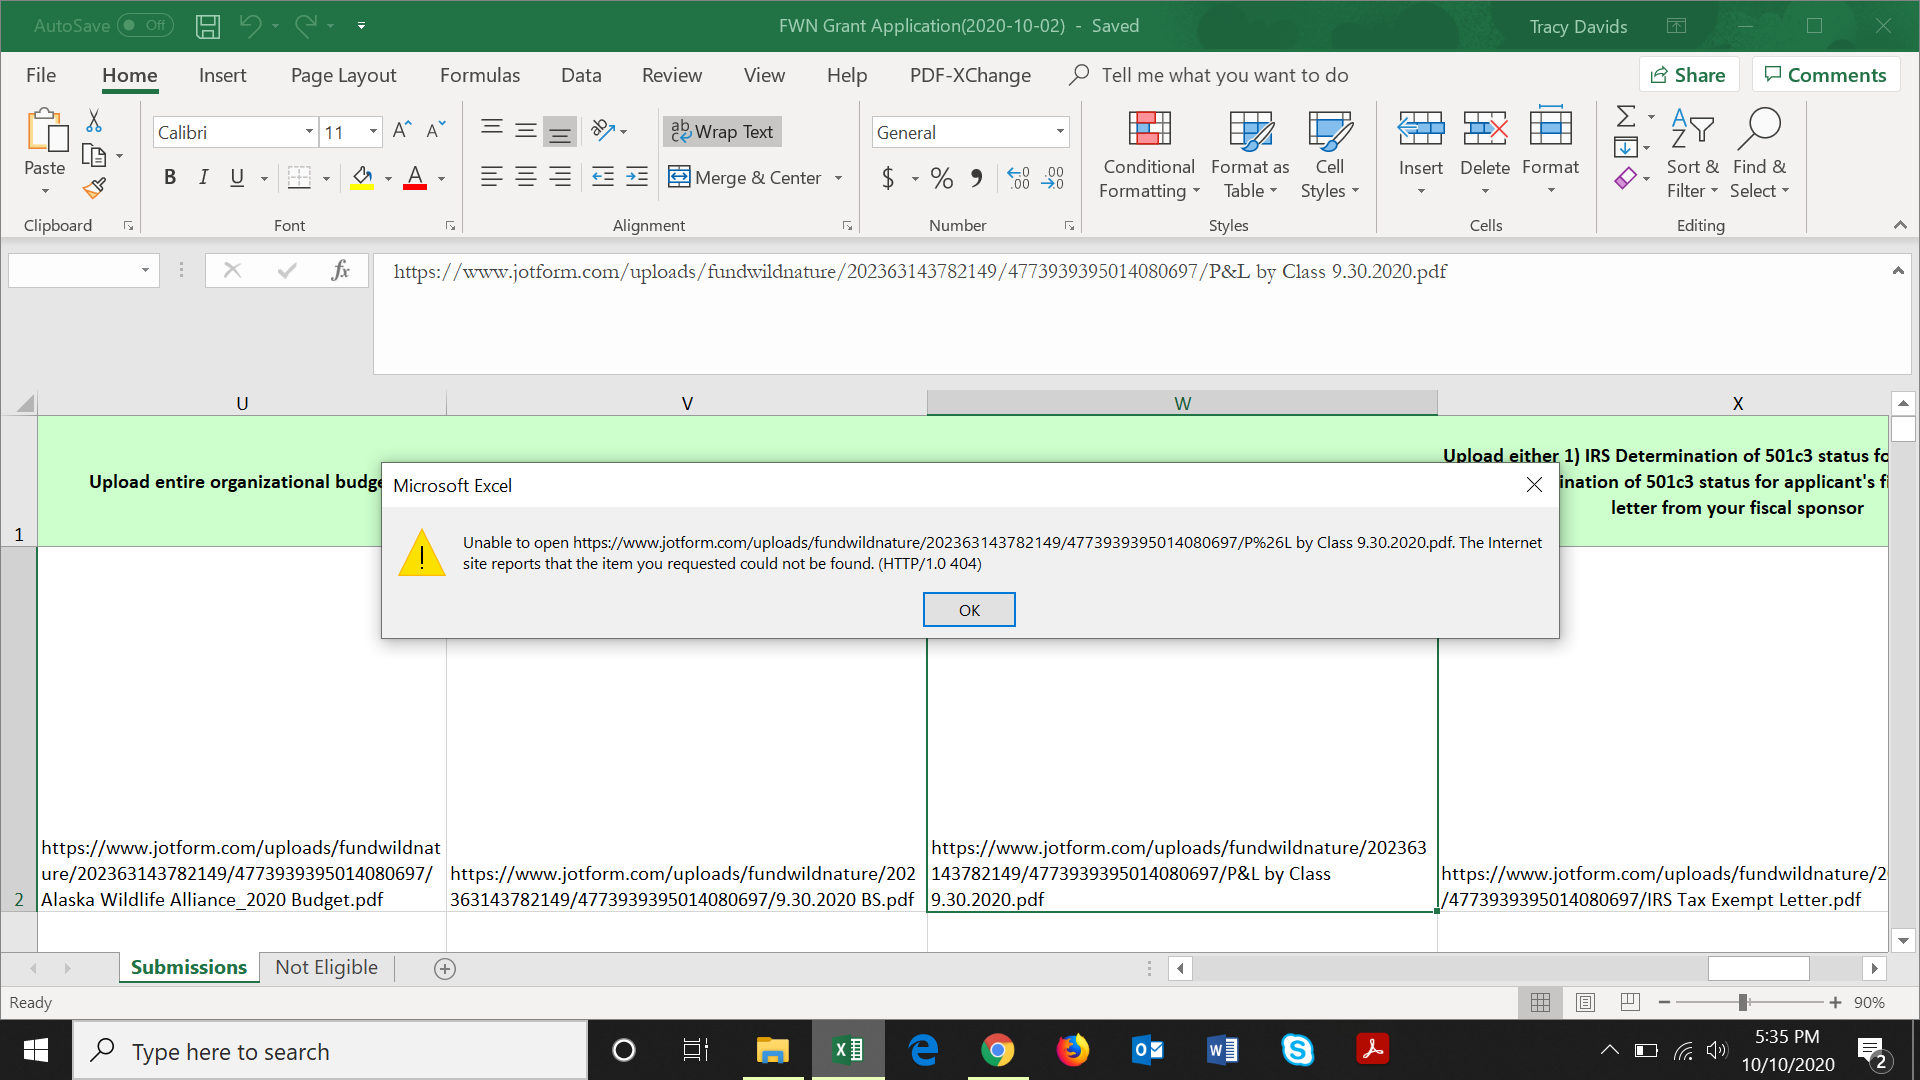Toggle AutoSave off switch
The image size is (1920, 1080).
coord(144,25)
